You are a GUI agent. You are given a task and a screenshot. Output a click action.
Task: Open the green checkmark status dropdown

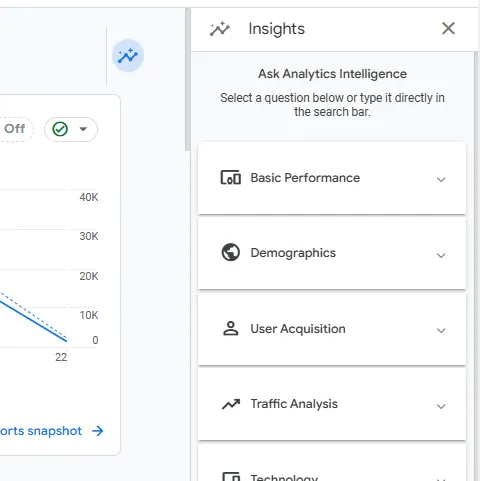click(x=71, y=129)
